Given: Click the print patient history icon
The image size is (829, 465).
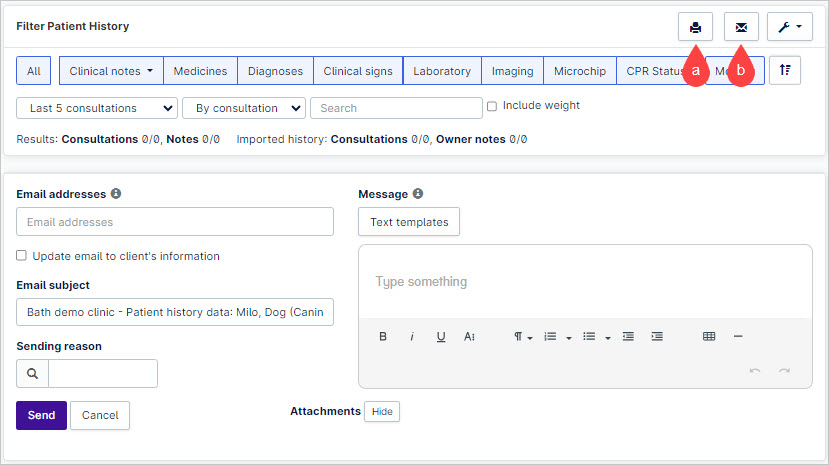Looking at the screenshot, I should coord(695,27).
